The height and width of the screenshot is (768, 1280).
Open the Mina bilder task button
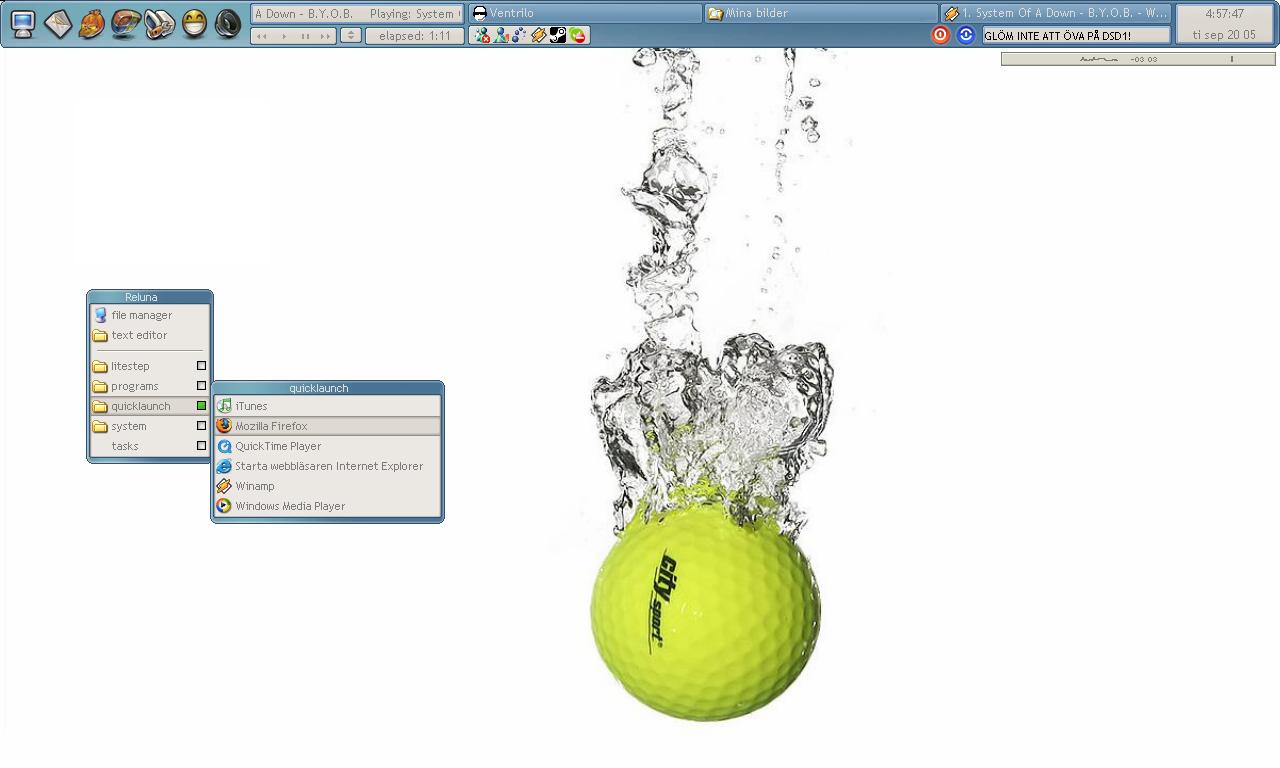[x=821, y=13]
